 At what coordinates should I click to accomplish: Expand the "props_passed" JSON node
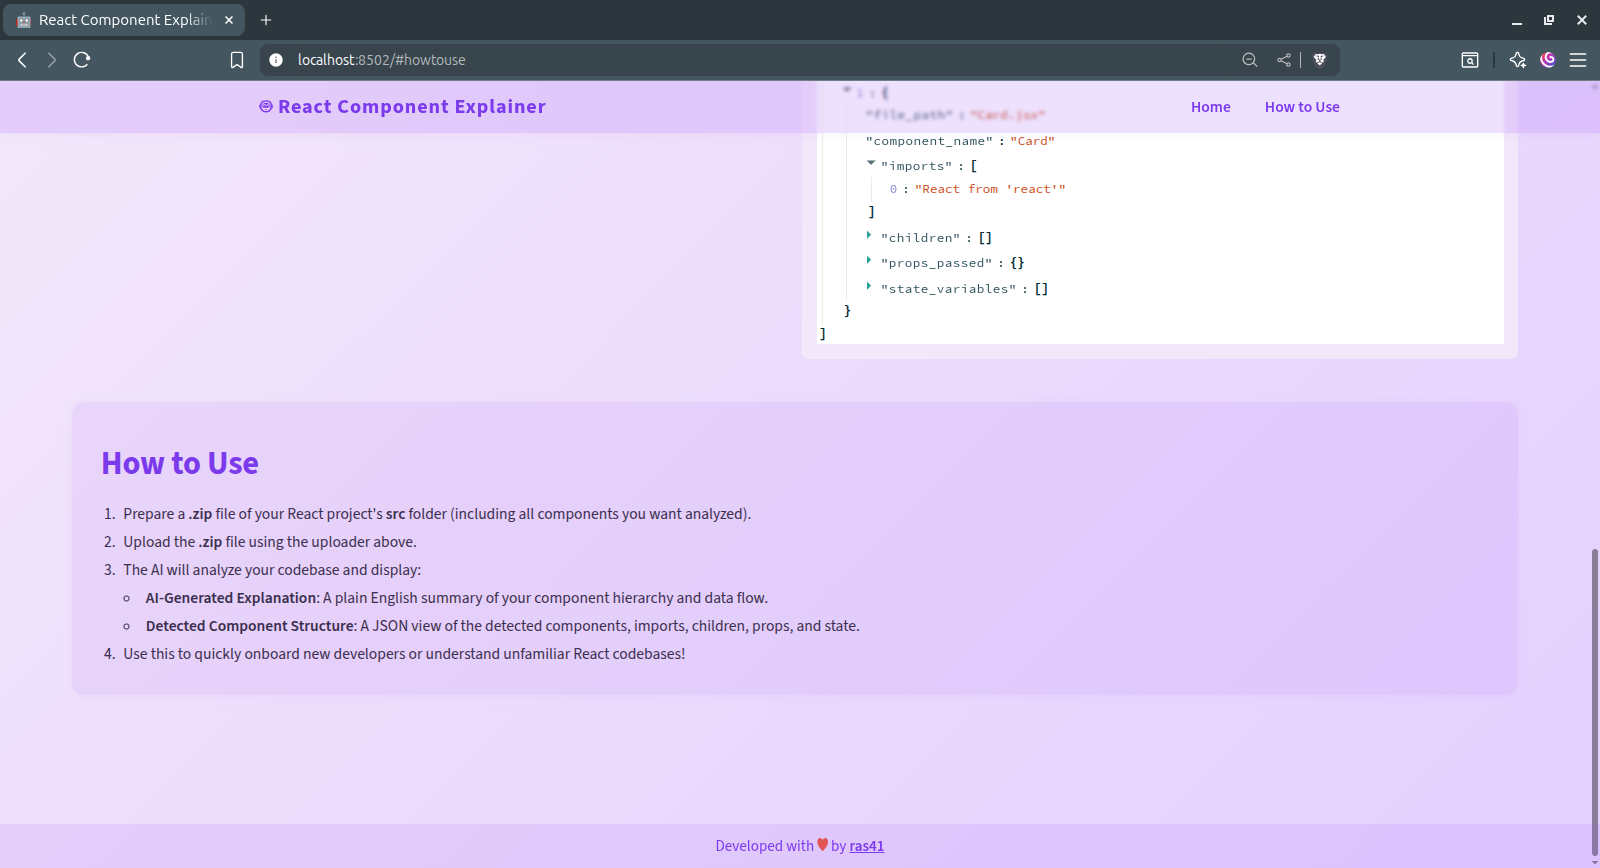click(869, 260)
